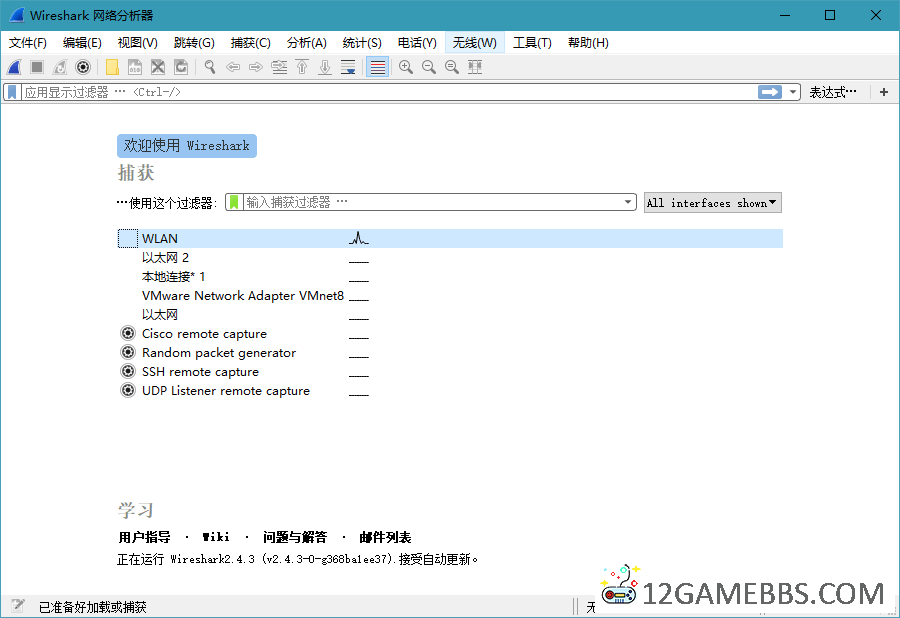The height and width of the screenshot is (618, 900).
Task: Toggle packet list colorization
Action: (377, 67)
